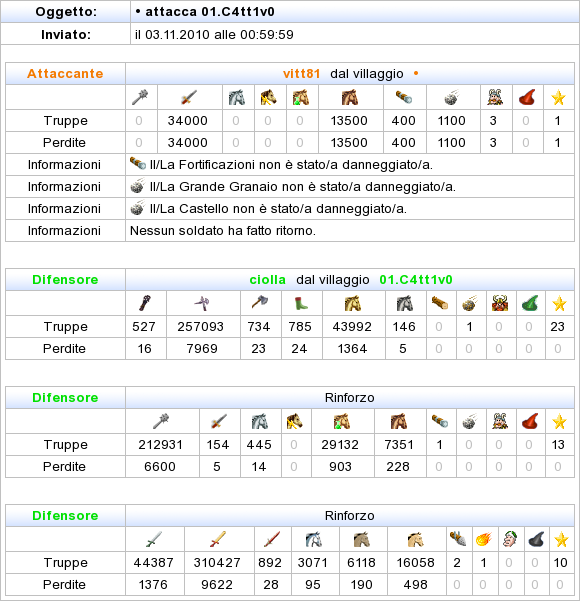This screenshot has width=580, height=601.
Task: Click the 9622 losses cell
Action: pos(217,585)
